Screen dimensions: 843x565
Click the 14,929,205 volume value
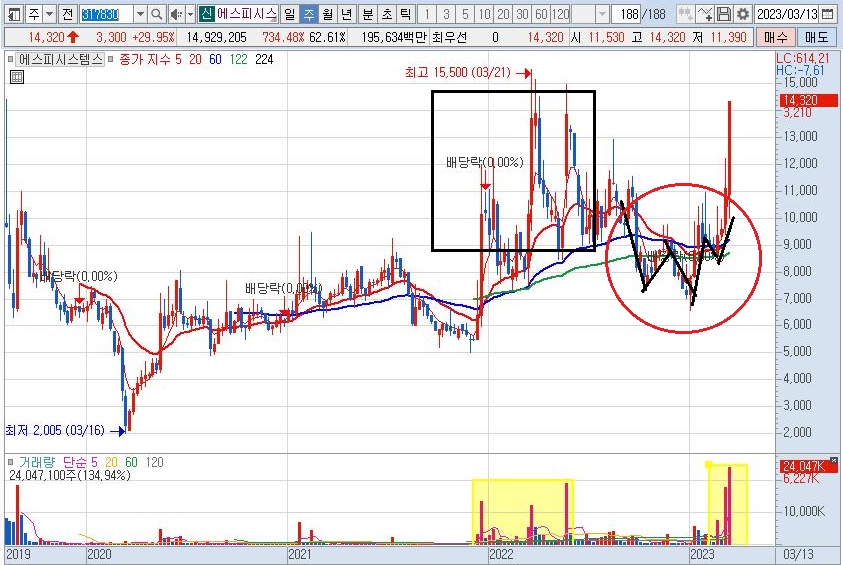tap(216, 38)
